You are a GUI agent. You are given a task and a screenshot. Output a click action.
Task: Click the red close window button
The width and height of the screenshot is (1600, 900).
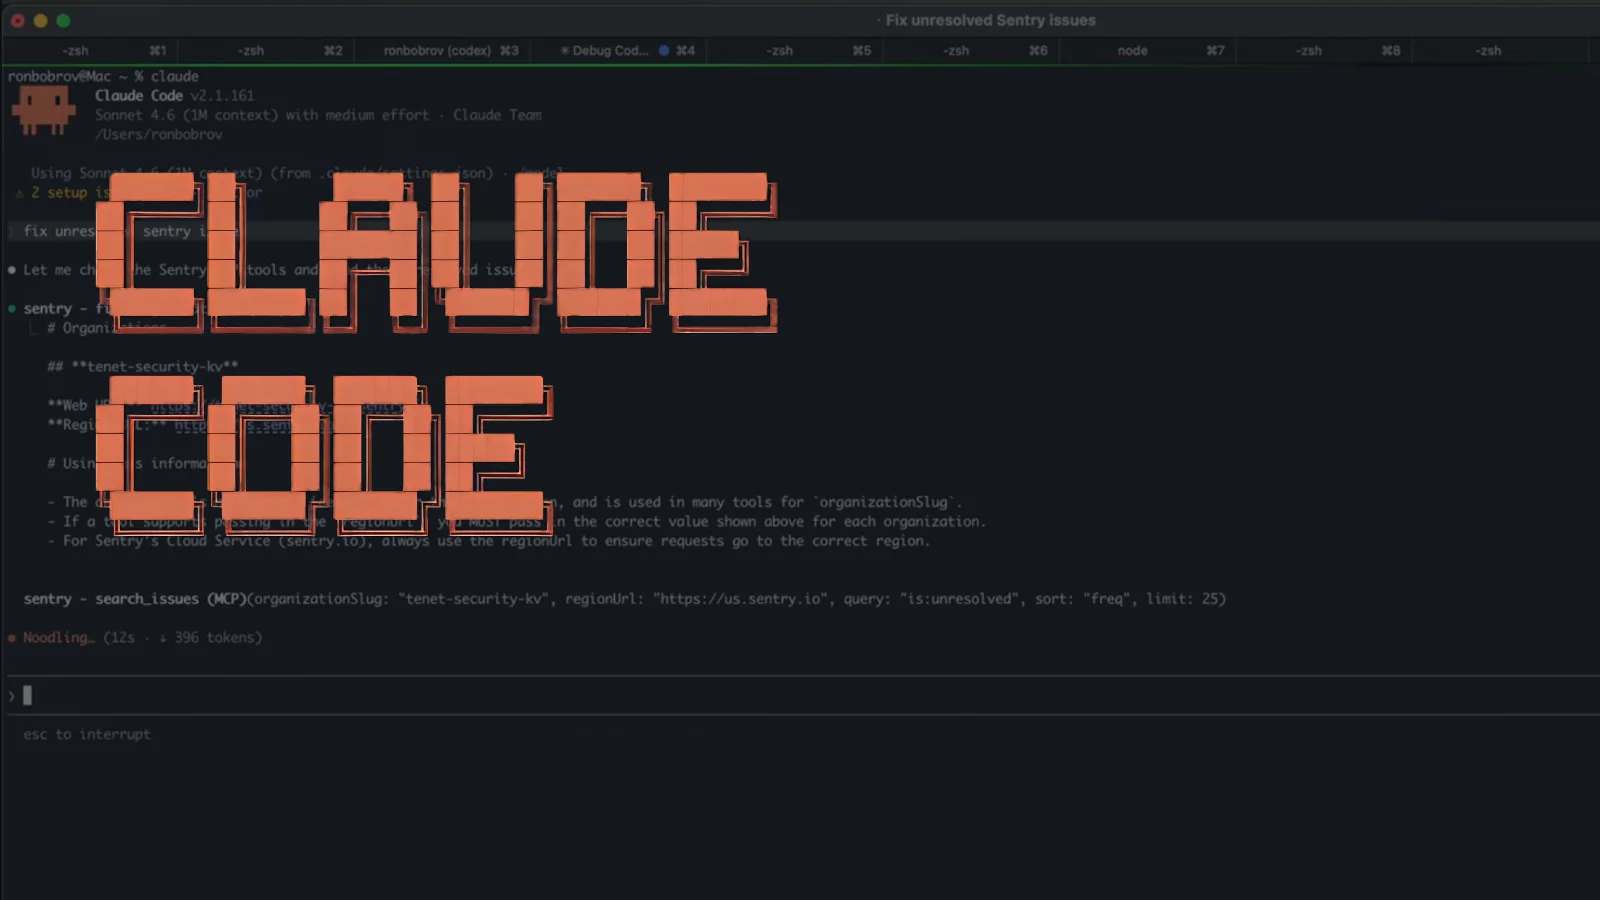coord(18,20)
